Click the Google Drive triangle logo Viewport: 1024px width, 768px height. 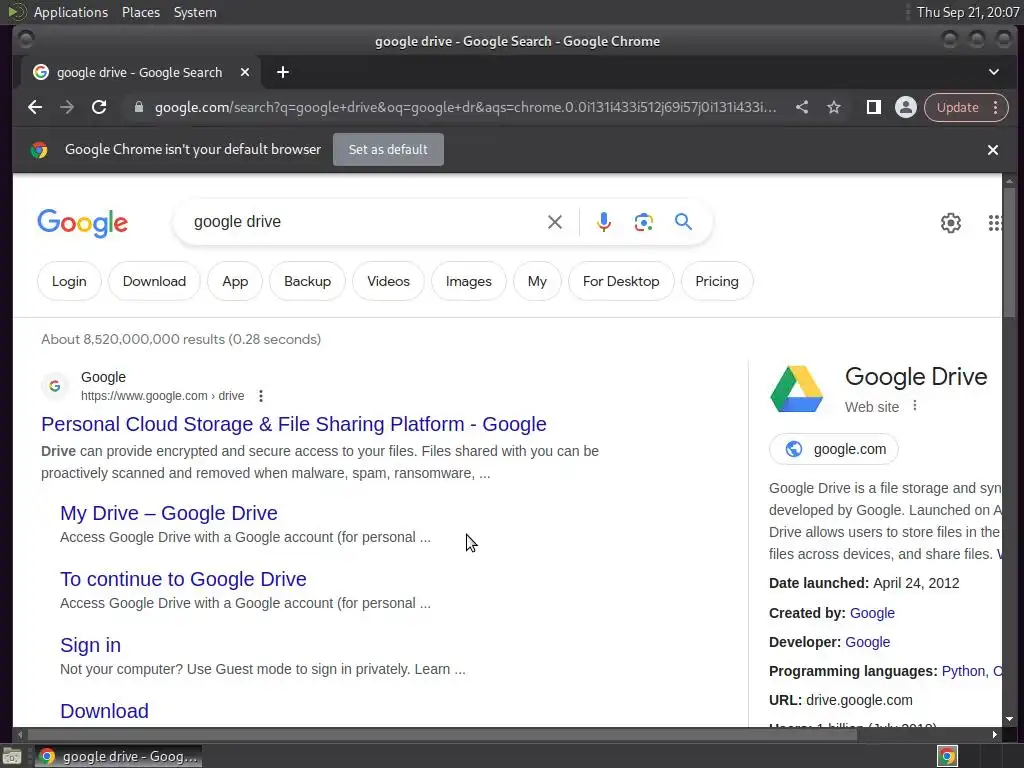[796, 389]
